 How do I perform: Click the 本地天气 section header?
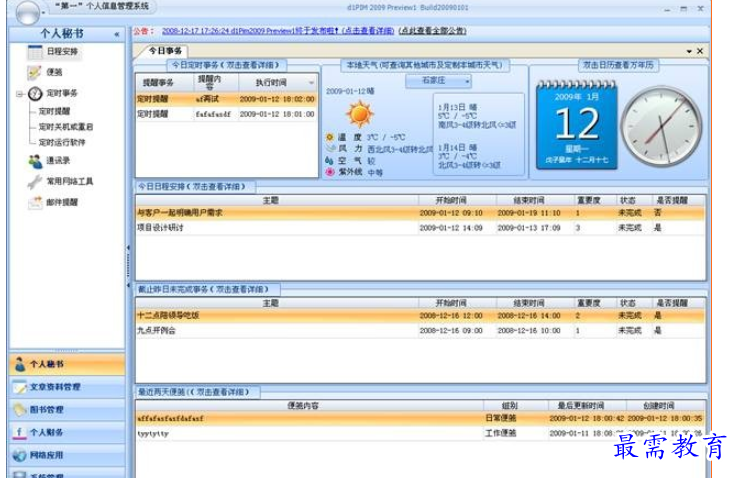point(424,65)
